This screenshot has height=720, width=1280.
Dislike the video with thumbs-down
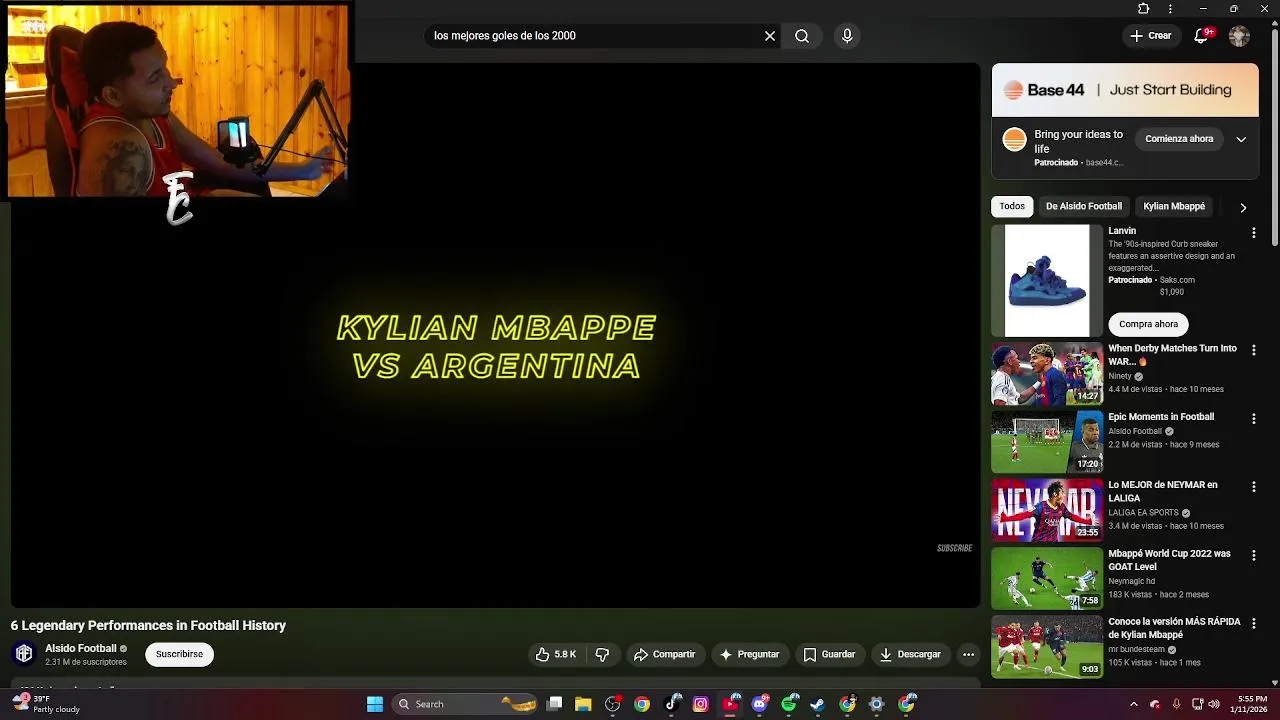click(602, 654)
